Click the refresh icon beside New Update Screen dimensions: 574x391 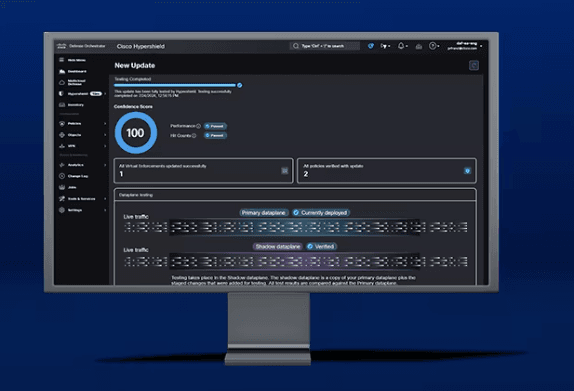click(474, 66)
